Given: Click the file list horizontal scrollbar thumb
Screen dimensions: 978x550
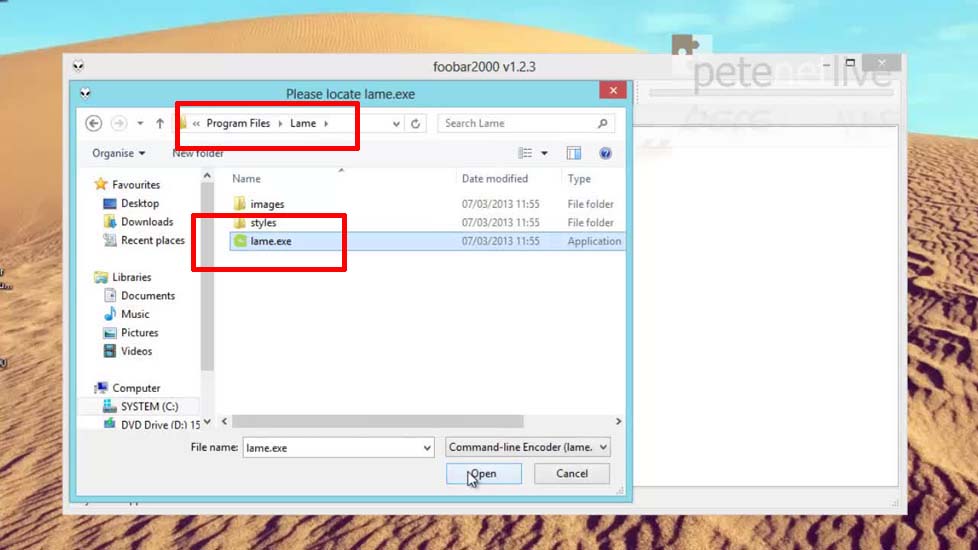Looking at the screenshot, I should 377,422.
